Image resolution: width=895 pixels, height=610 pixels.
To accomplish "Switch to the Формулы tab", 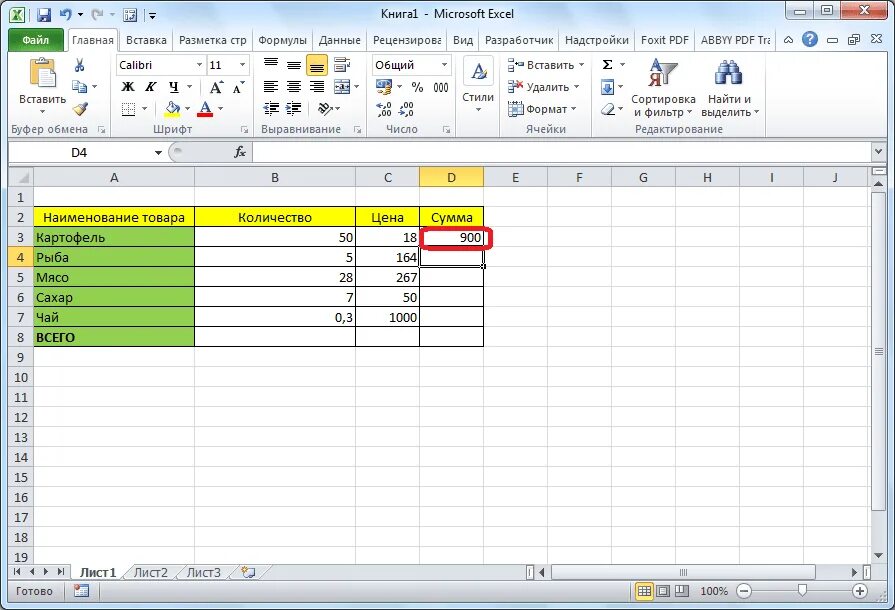I will [283, 40].
